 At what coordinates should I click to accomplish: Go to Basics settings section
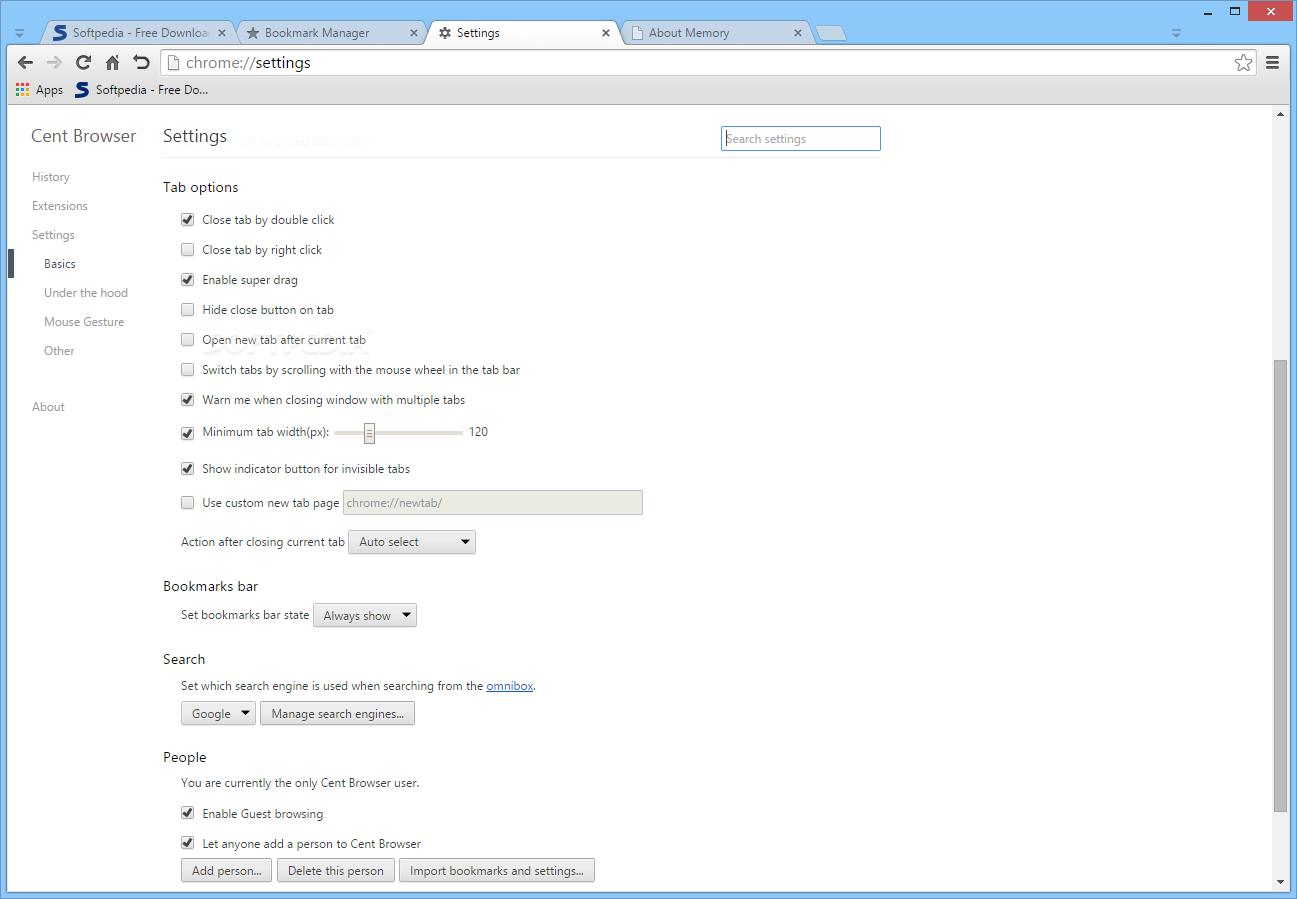[60, 264]
